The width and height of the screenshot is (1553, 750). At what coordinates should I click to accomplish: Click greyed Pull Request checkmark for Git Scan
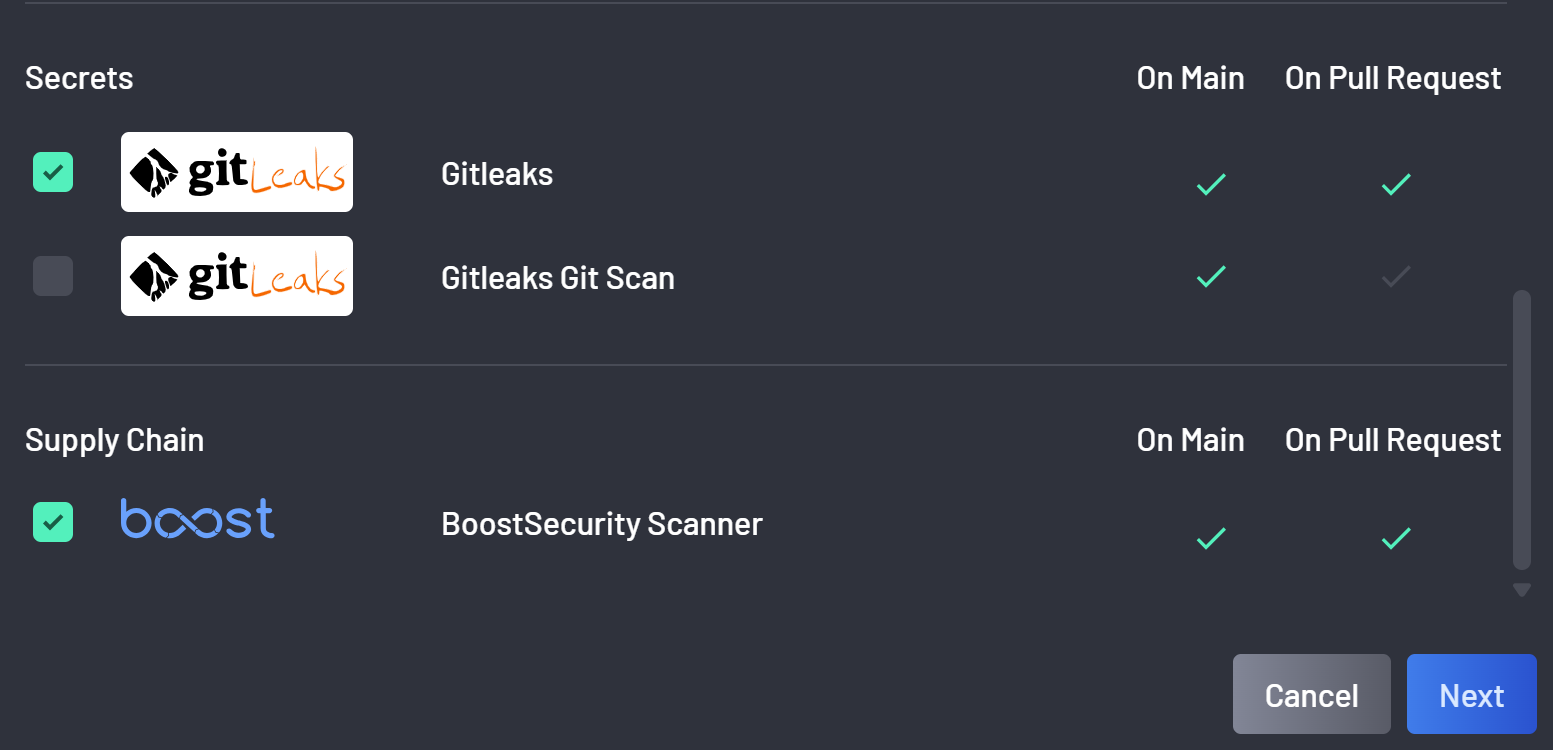click(x=1396, y=276)
